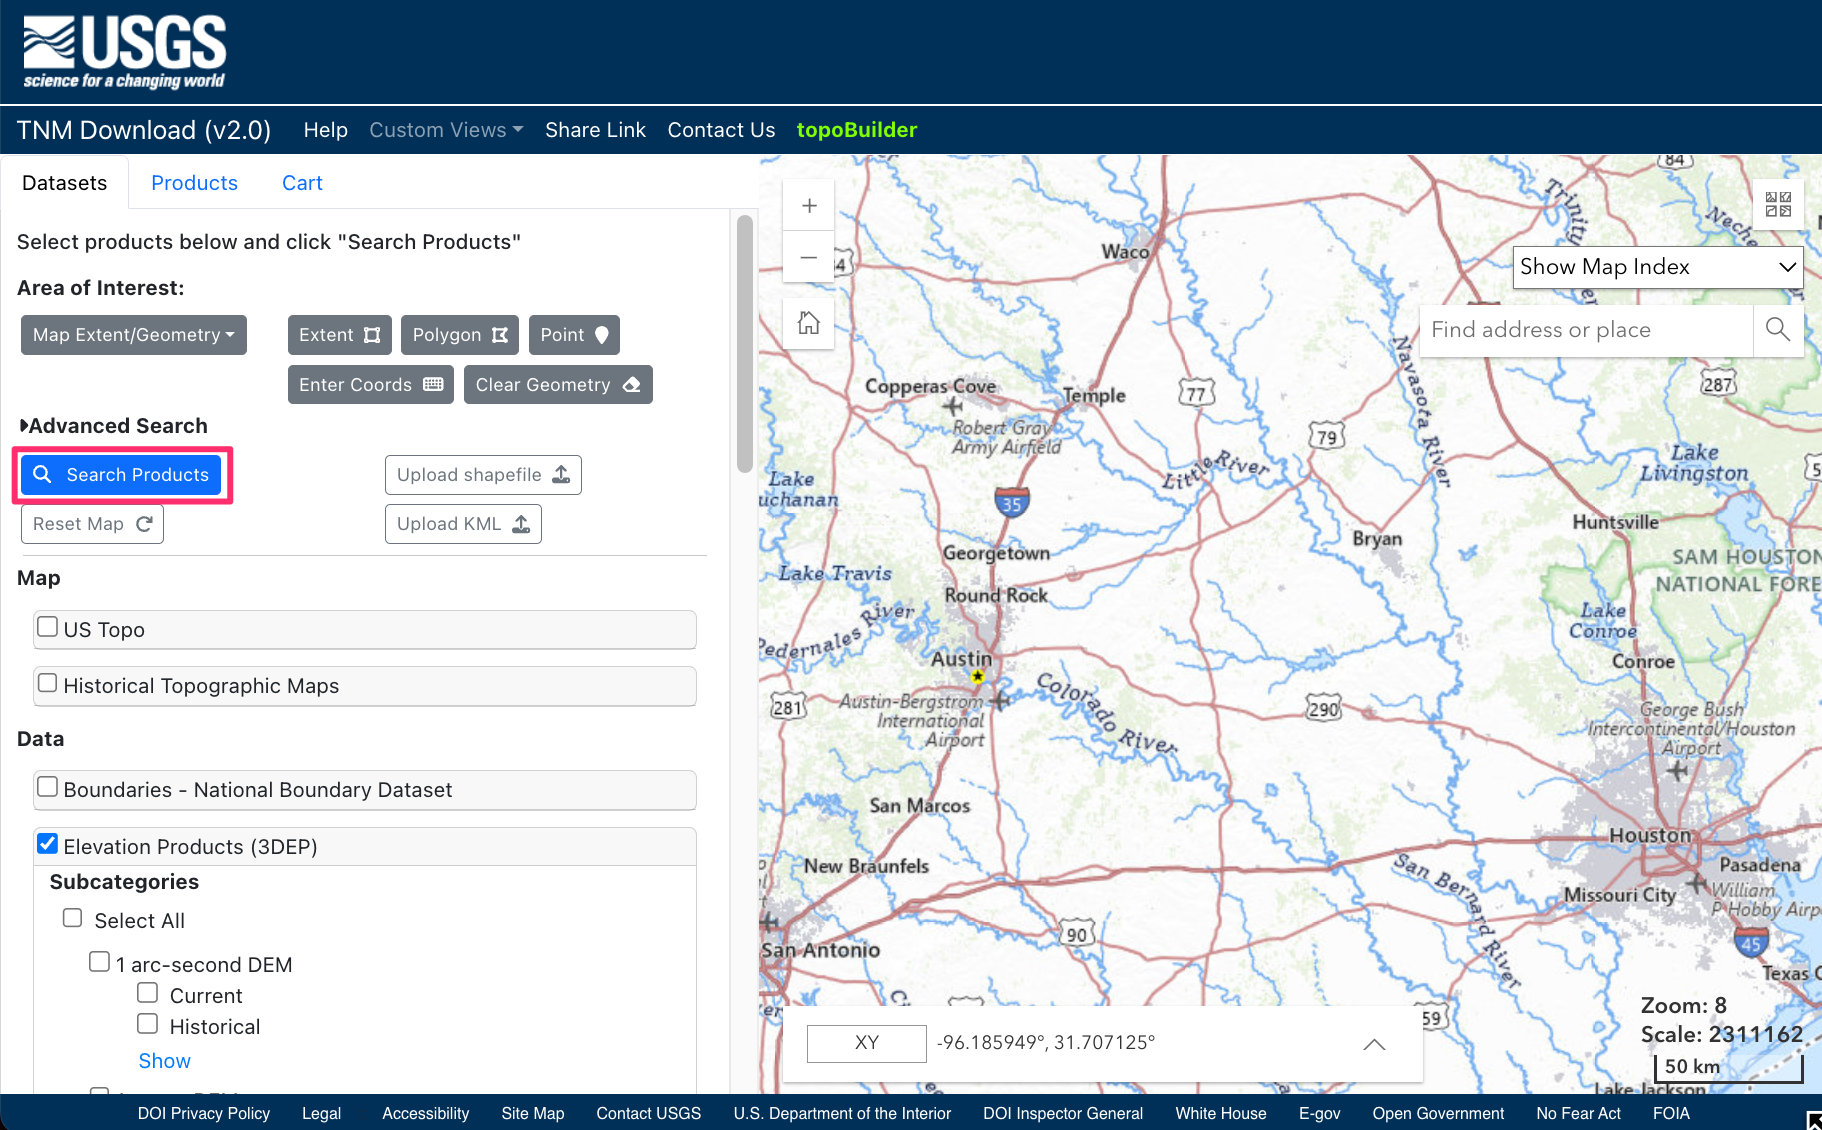Click the map home extent icon

tap(809, 323)
